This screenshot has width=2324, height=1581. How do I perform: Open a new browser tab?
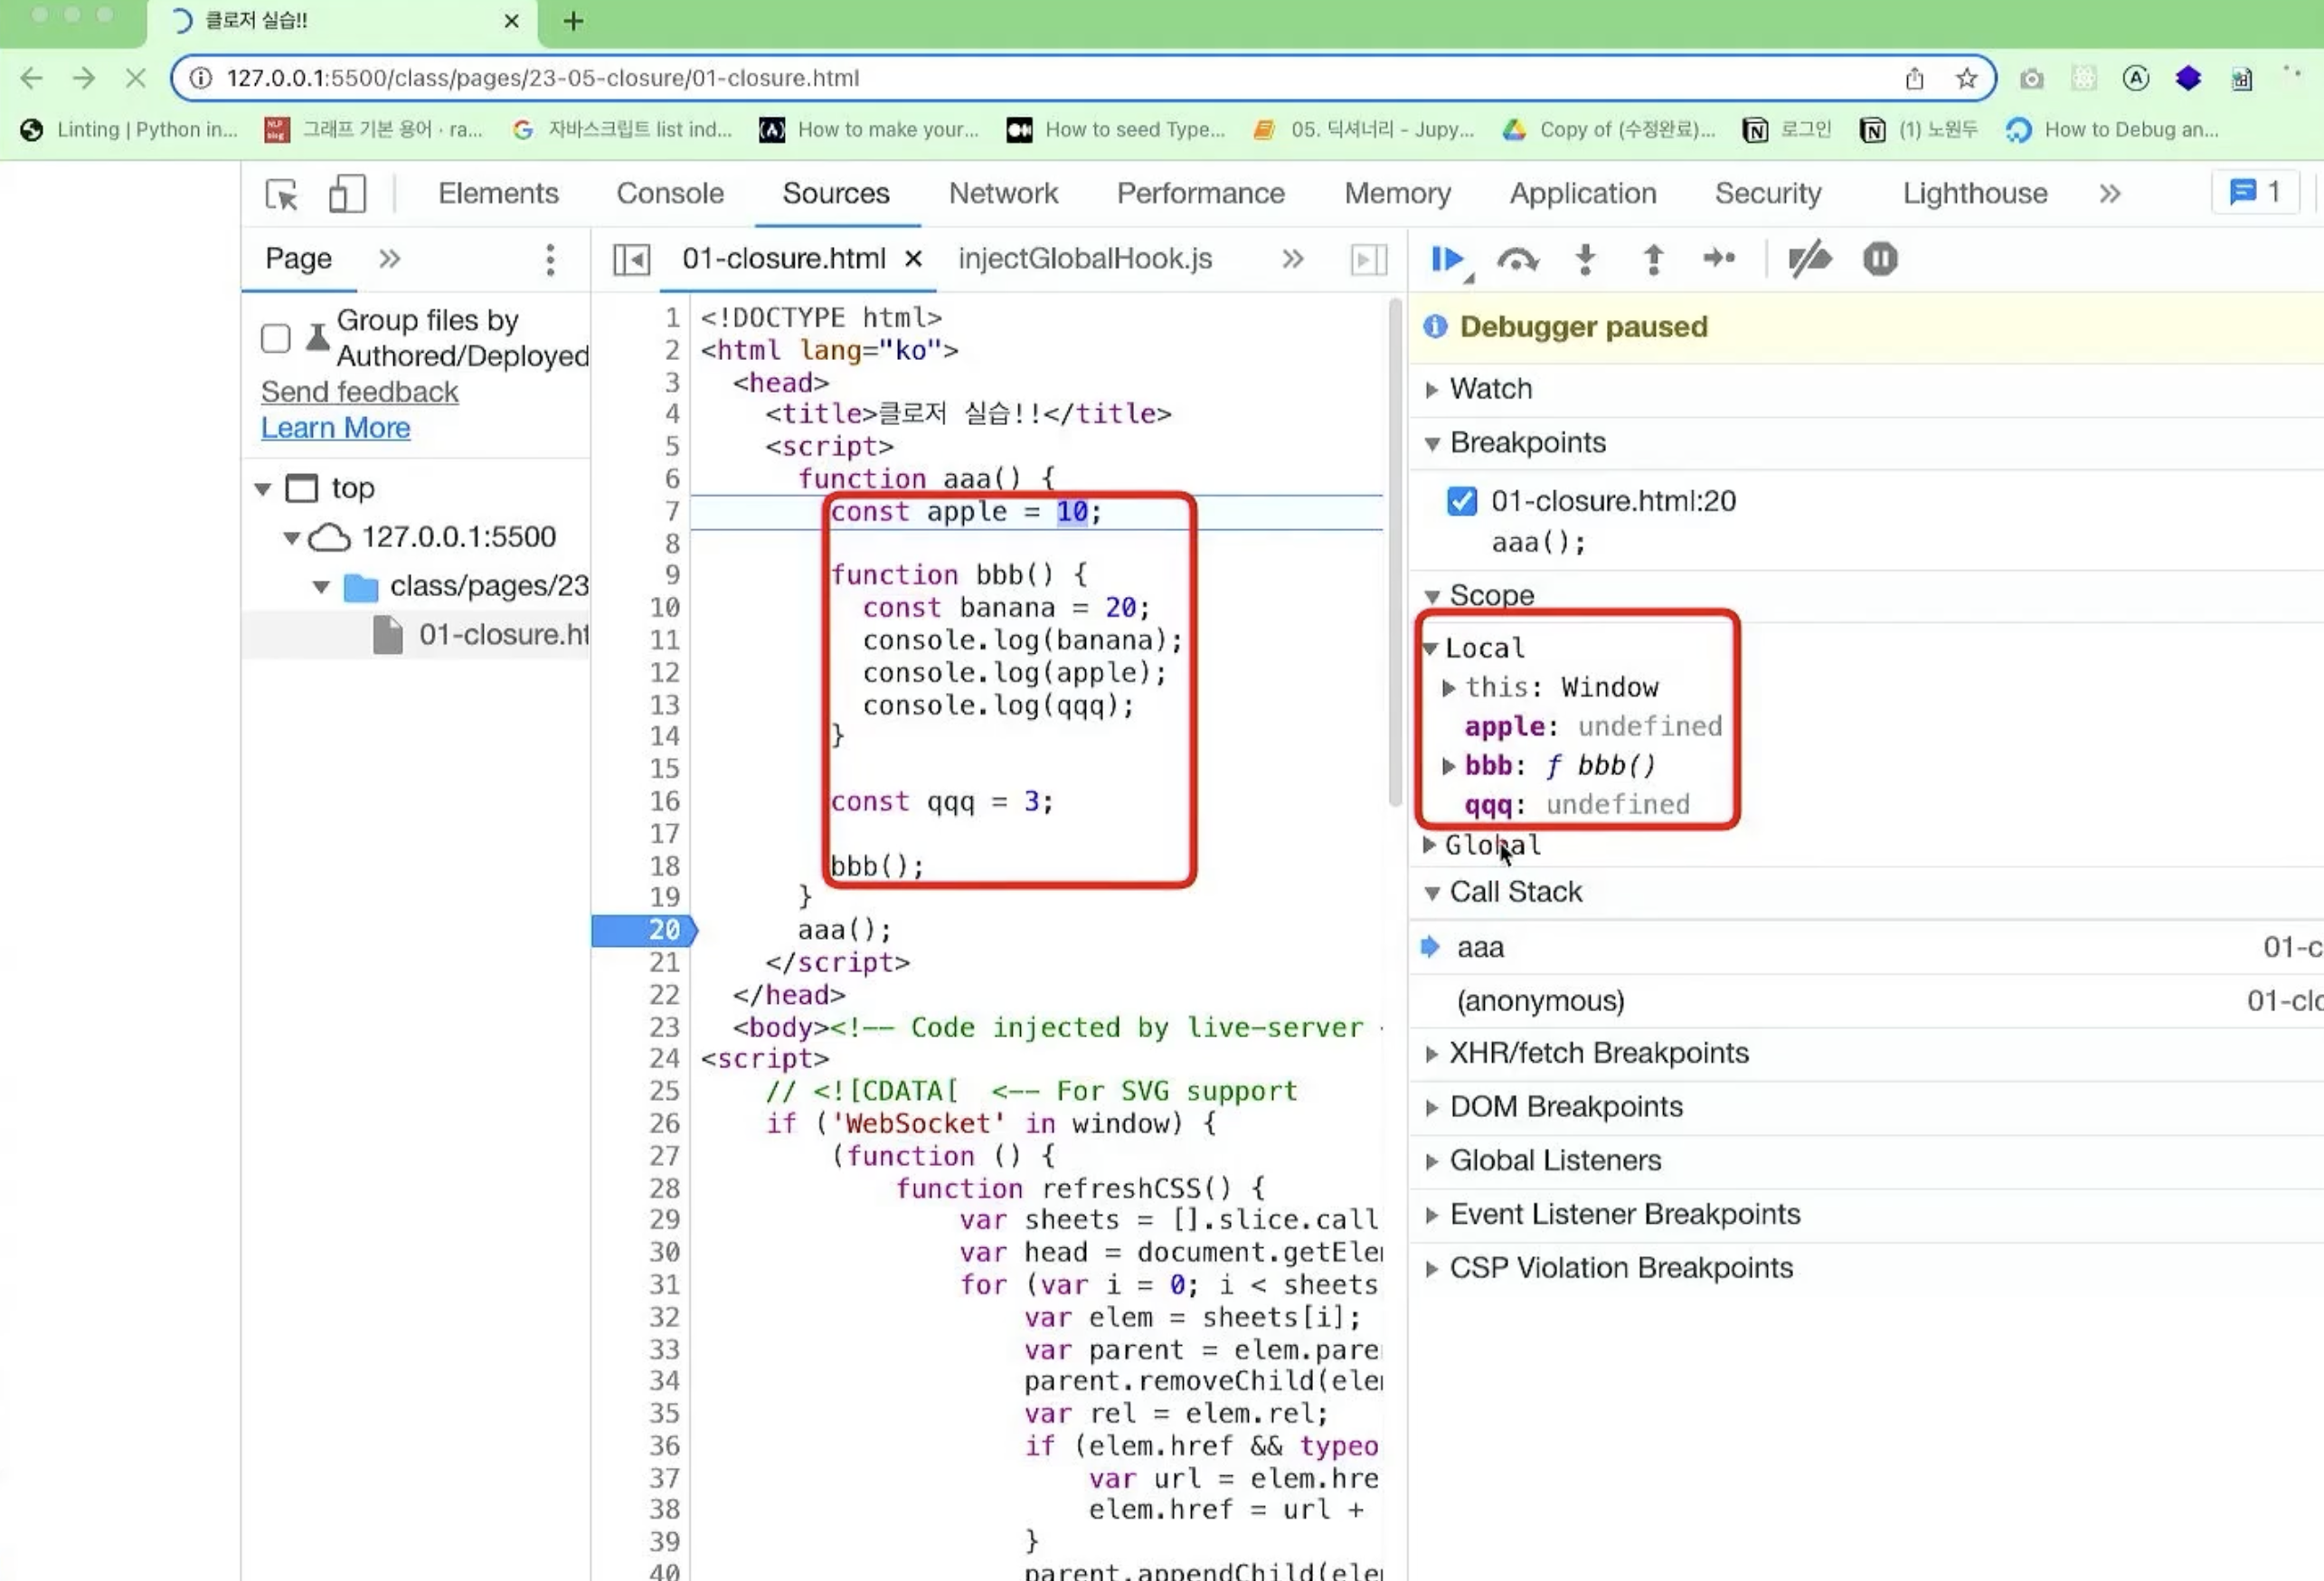pyautogui.click(x=573, y=21)
